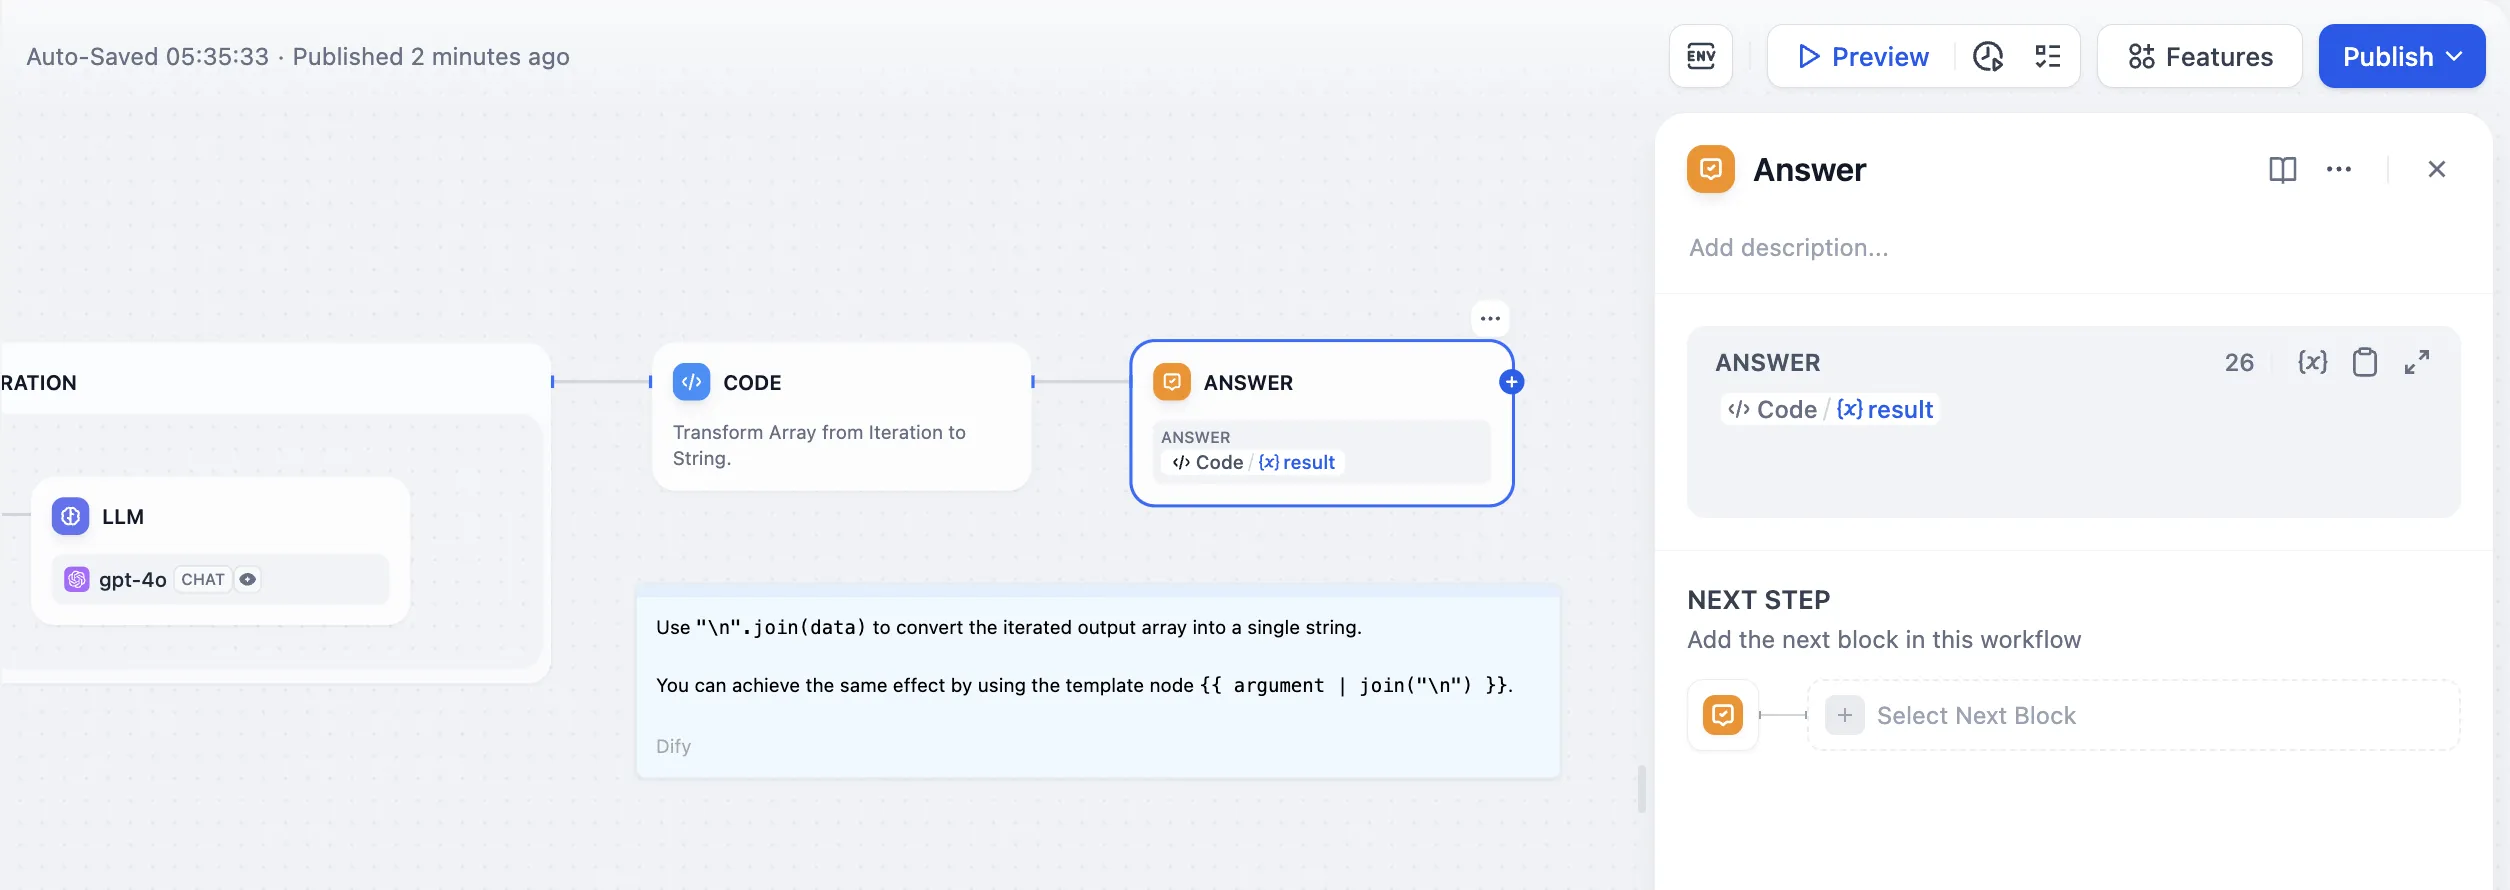Open the Answer panel three-dots menu
The image size is (2510, 890).
pyautogui.click(x=2338, y=170)
